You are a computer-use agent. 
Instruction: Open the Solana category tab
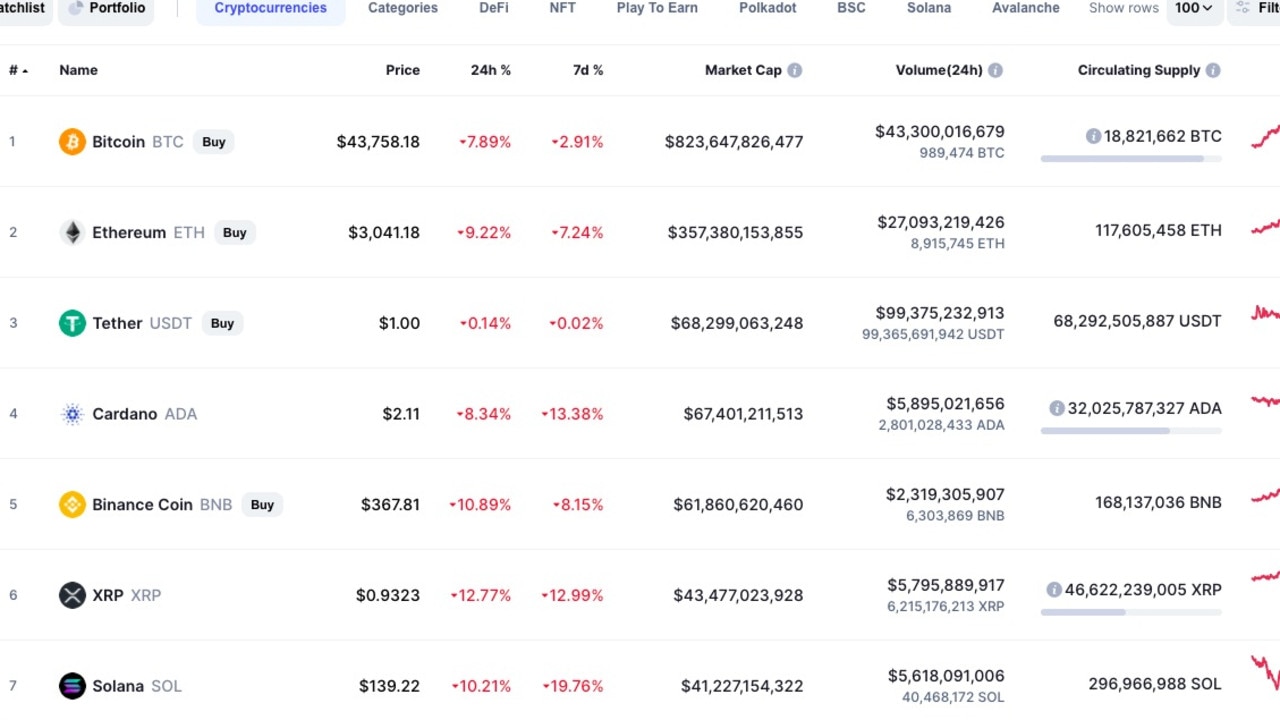click(929, 8)
